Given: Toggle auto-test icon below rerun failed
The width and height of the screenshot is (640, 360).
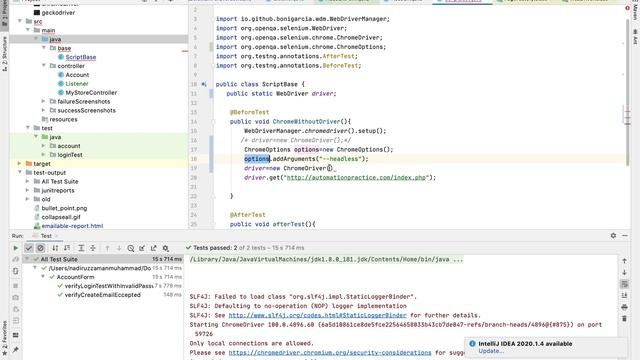Looking at the screenshot, I should tap(16, 271).
